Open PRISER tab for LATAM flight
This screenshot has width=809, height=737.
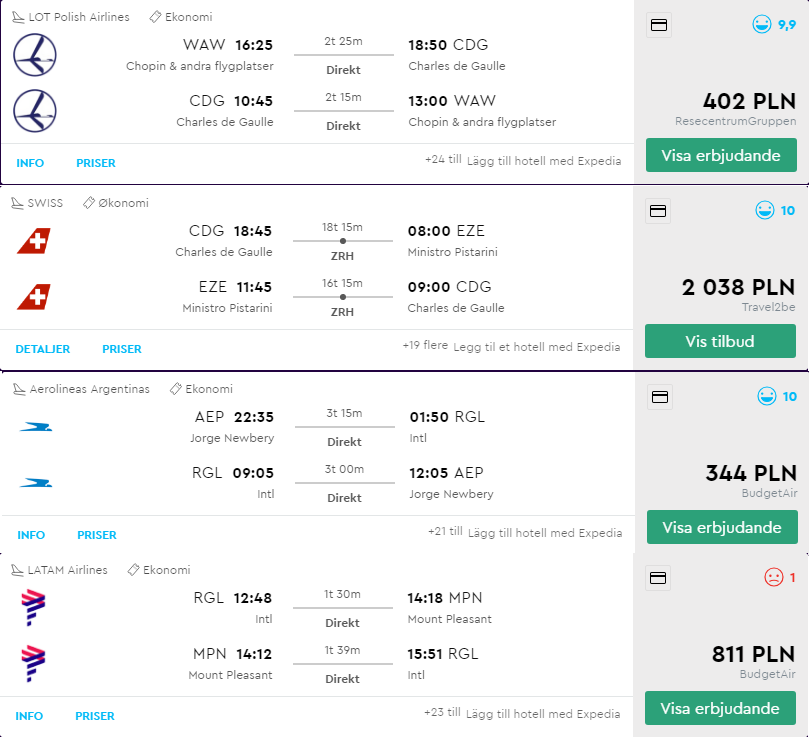pyautogui.click(x=95, y=716)
